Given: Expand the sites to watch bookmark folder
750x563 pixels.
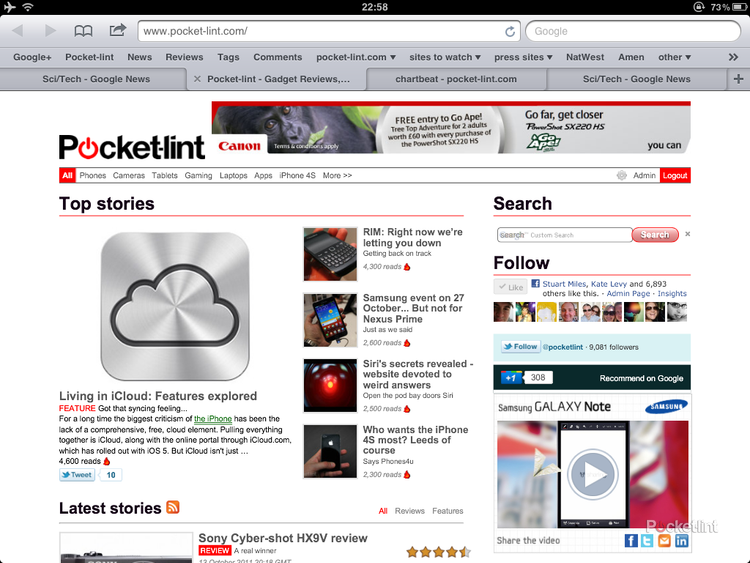Looking at the screenshot, I should pyautogui.click(x=445, y=57).
